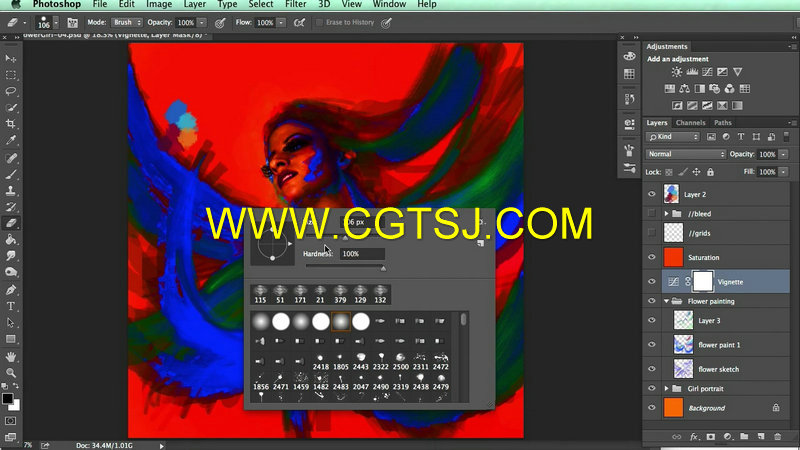Open the Photoshop application menu
This screenshot has width=800, height=450.
pyautogui.click(x=57, y=5)
